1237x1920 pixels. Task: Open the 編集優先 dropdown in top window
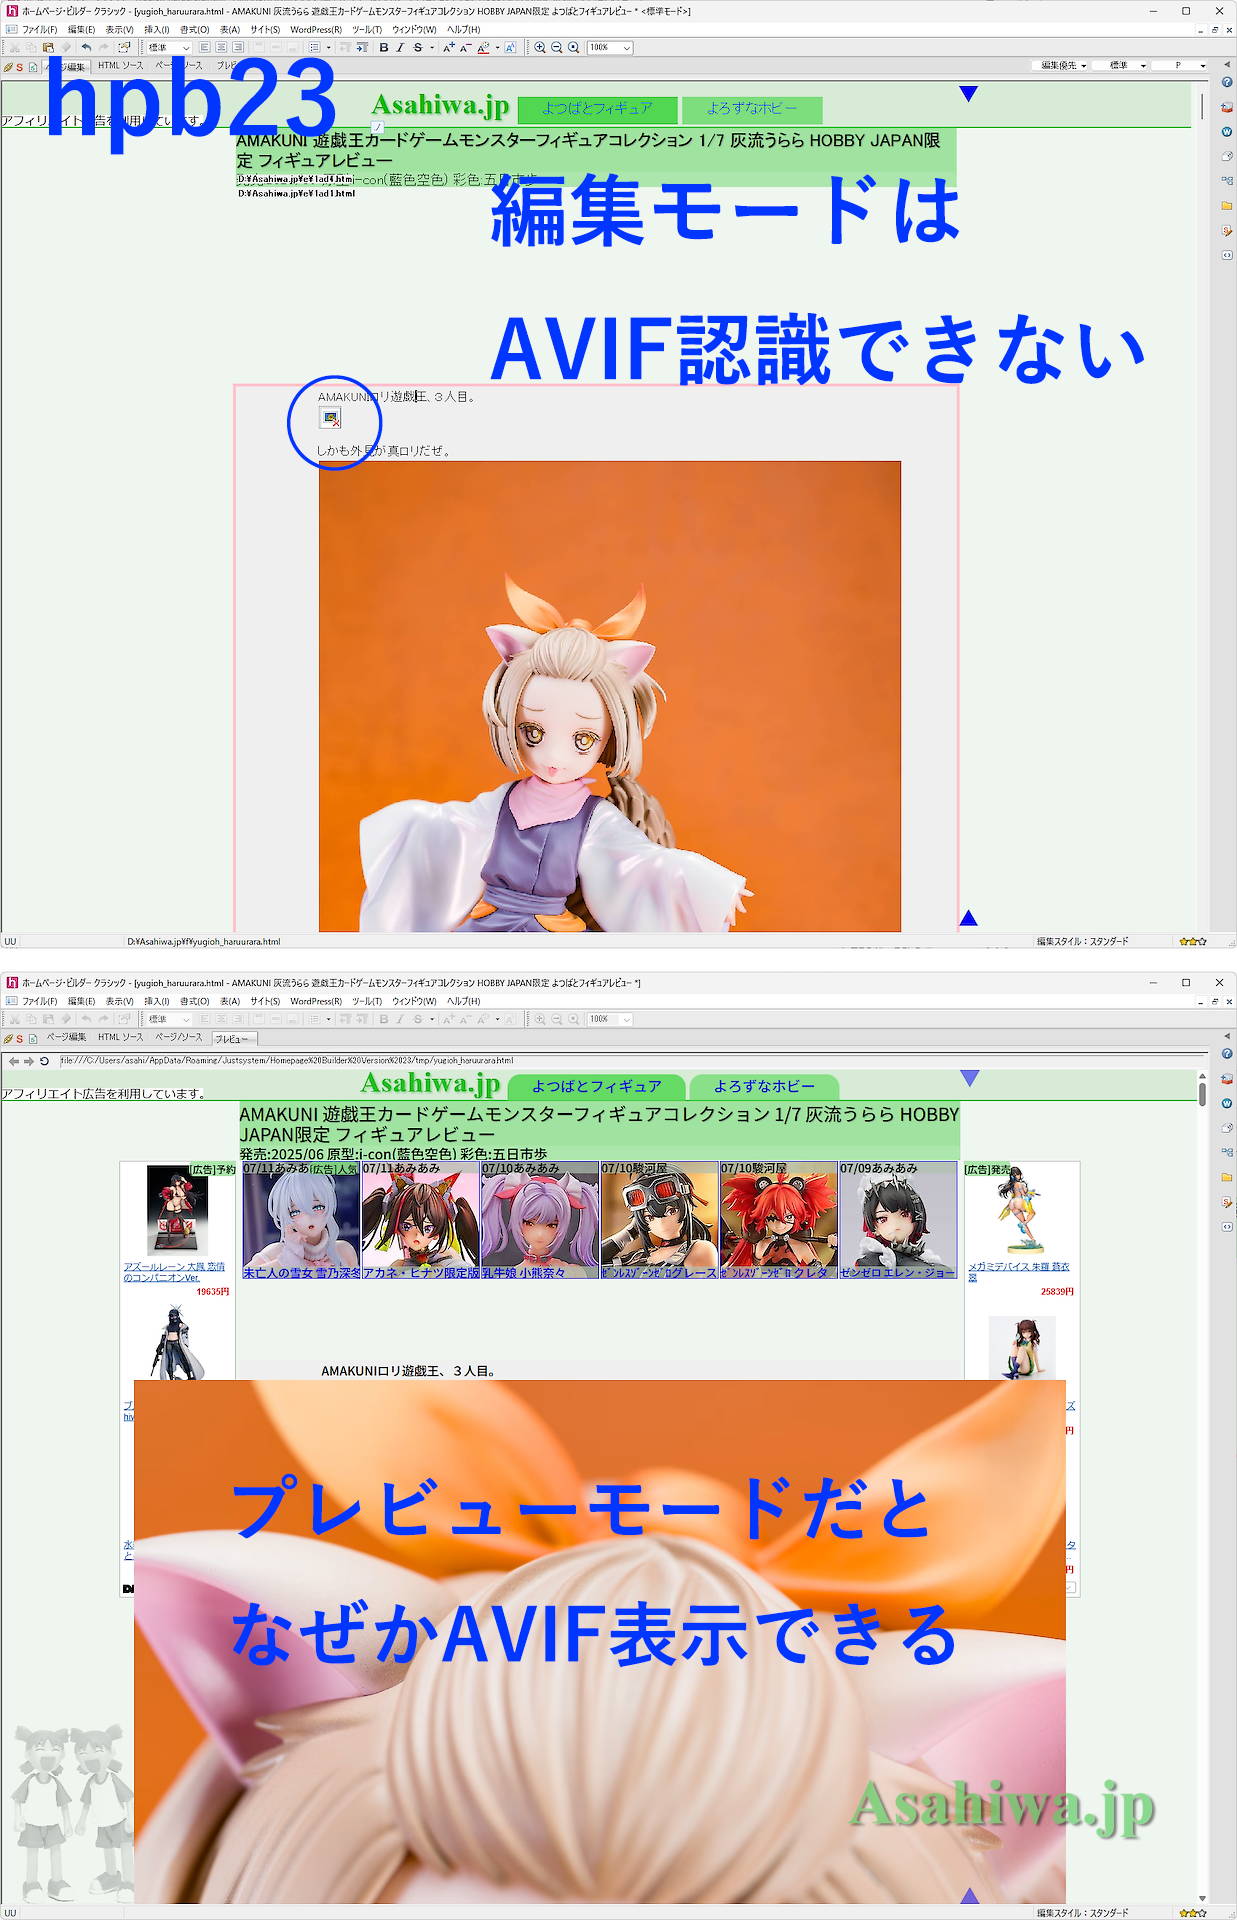[1062, 65]
